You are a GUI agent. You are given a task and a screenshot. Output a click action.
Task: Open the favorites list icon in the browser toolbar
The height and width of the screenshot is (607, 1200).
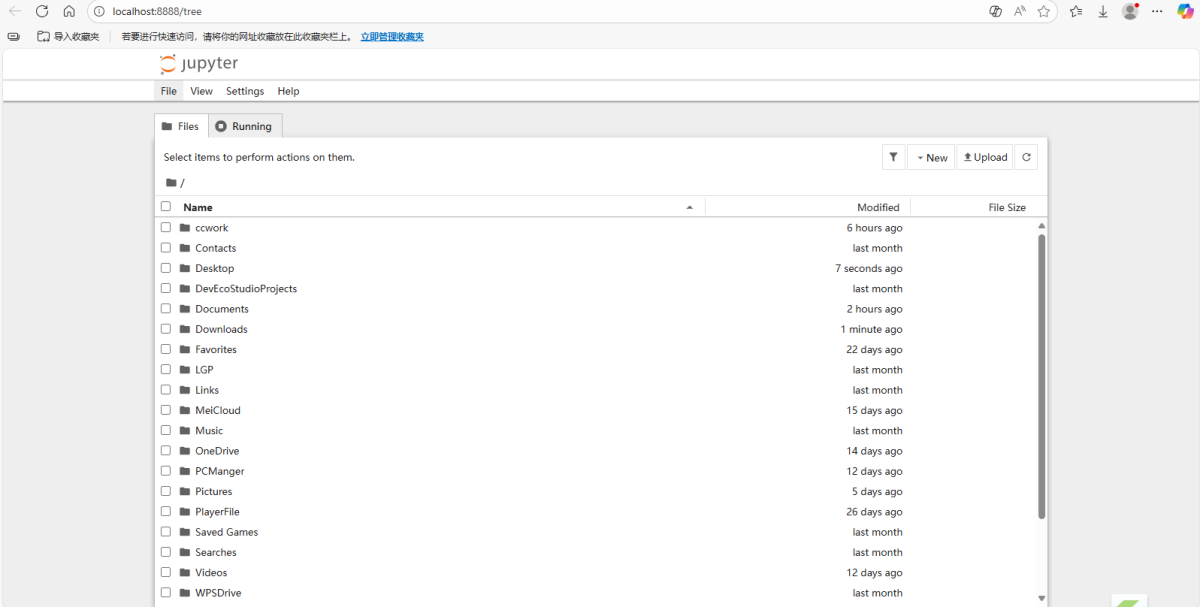pos(1076,11)
